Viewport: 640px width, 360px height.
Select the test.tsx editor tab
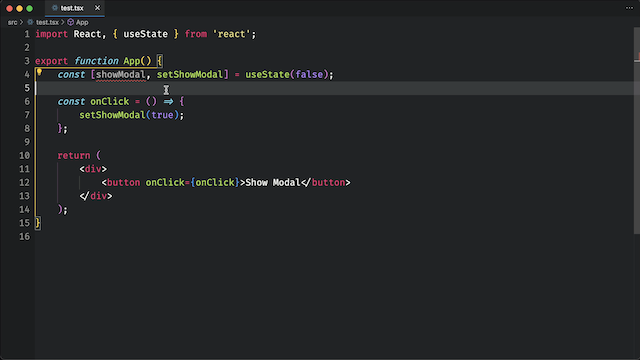coord(75,8)
